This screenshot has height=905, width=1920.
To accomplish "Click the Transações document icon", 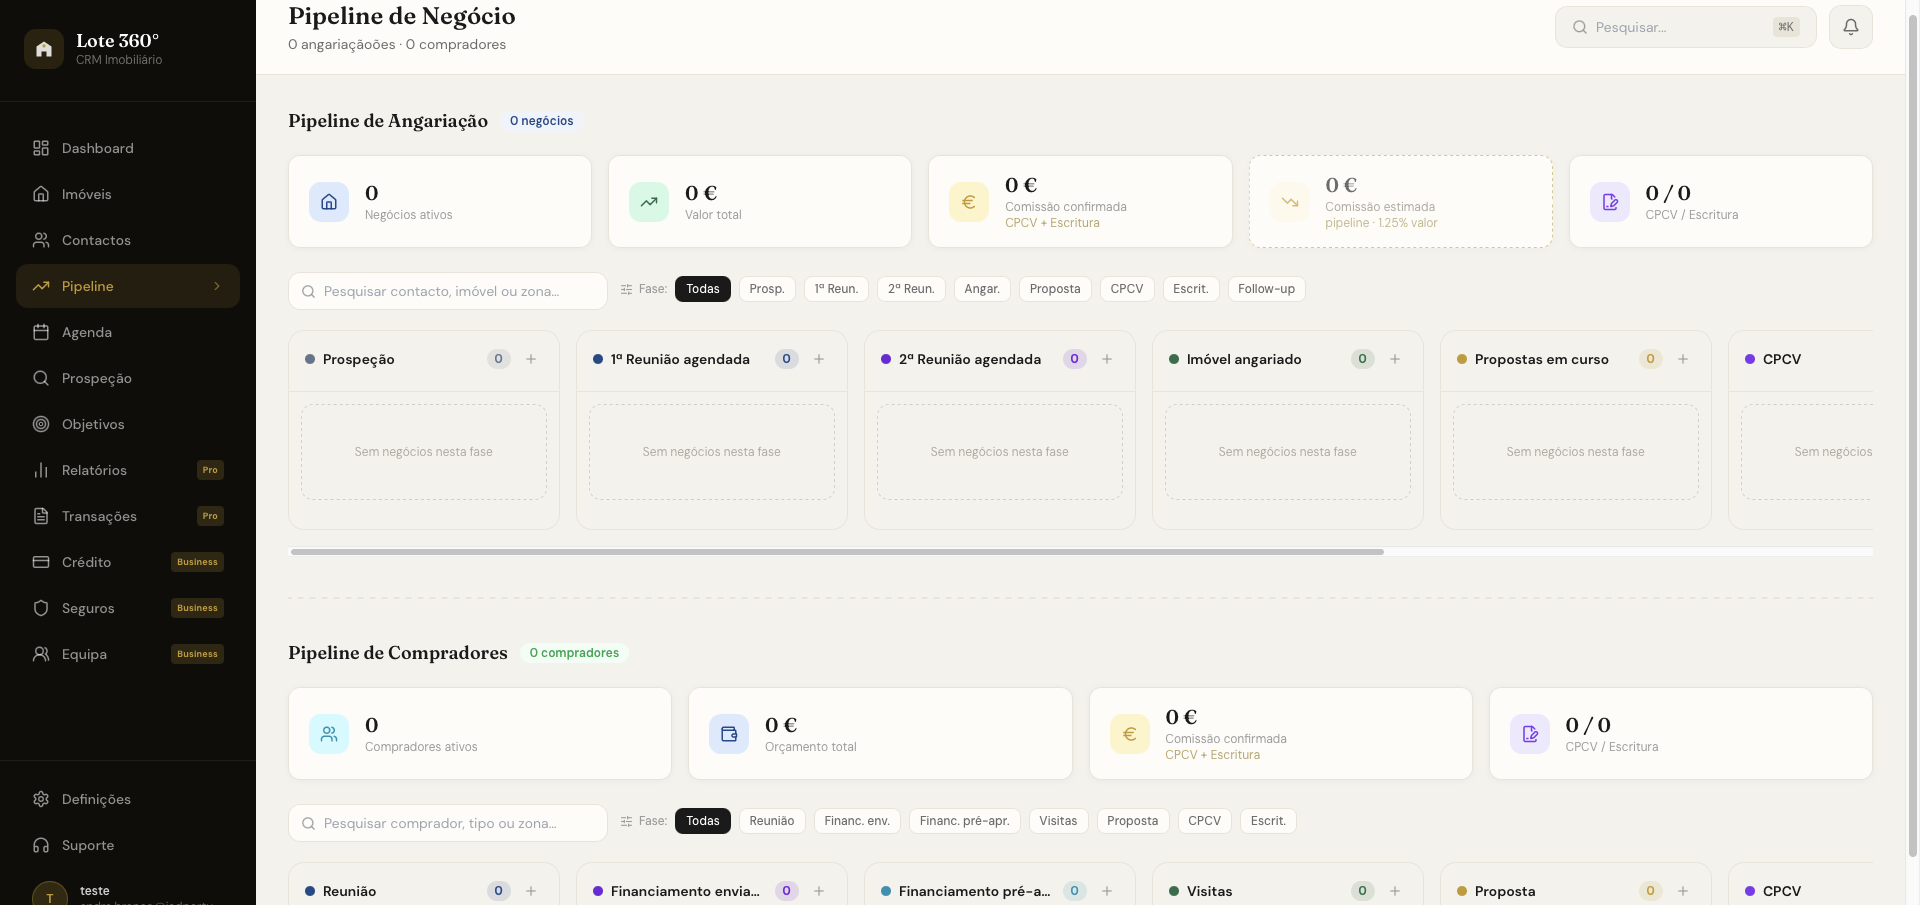I will click(x=41, y=516).
